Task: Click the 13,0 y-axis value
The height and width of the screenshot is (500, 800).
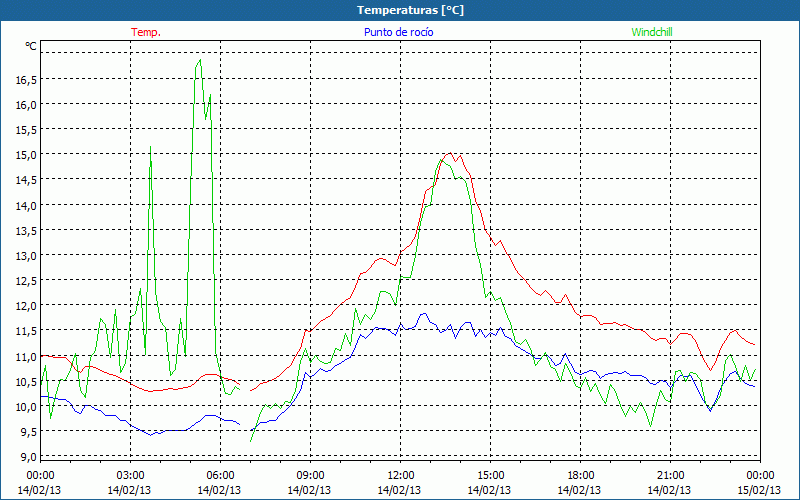Action: (x=26, y=255)
